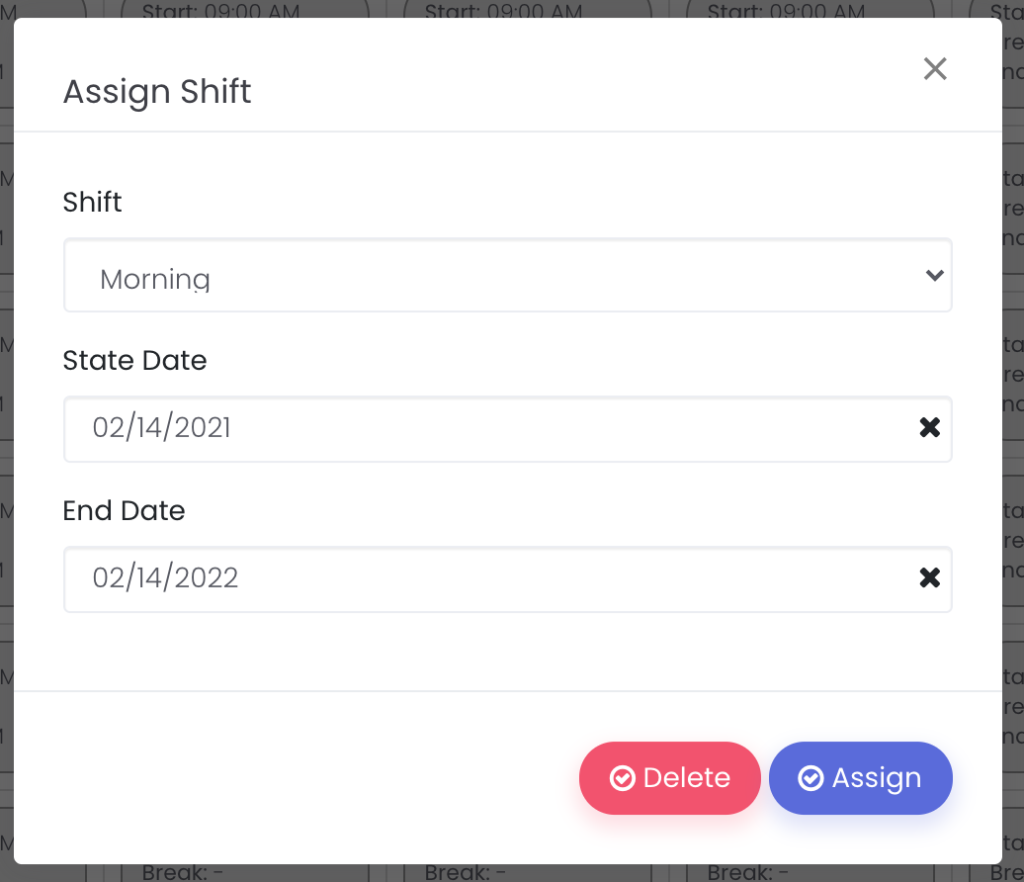Focus the End Date field 02/14/2022
This screenshot has height=882, width=1024.
point(507,579)
